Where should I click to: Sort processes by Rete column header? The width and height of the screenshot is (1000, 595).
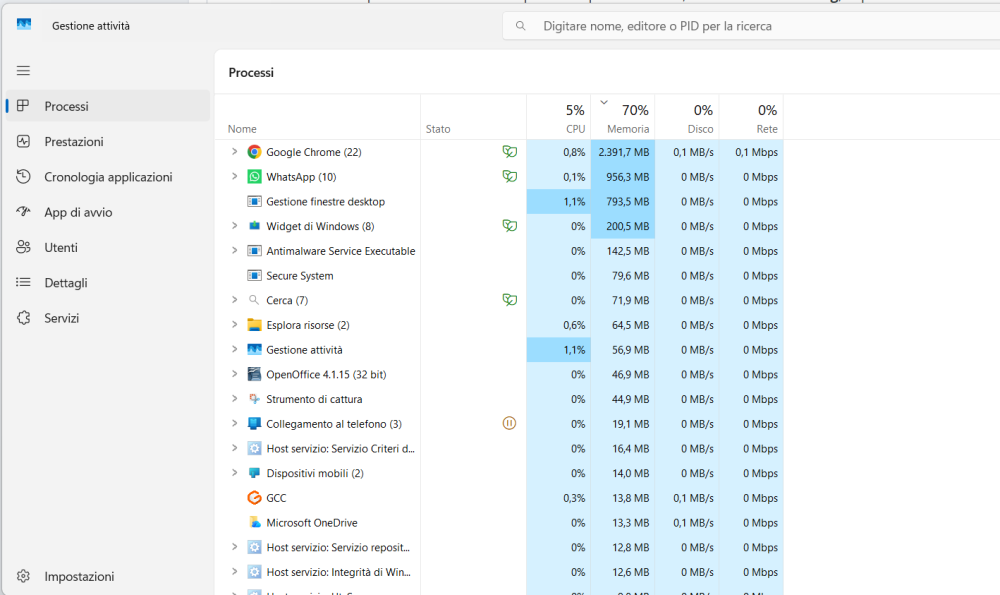(751, 117)
